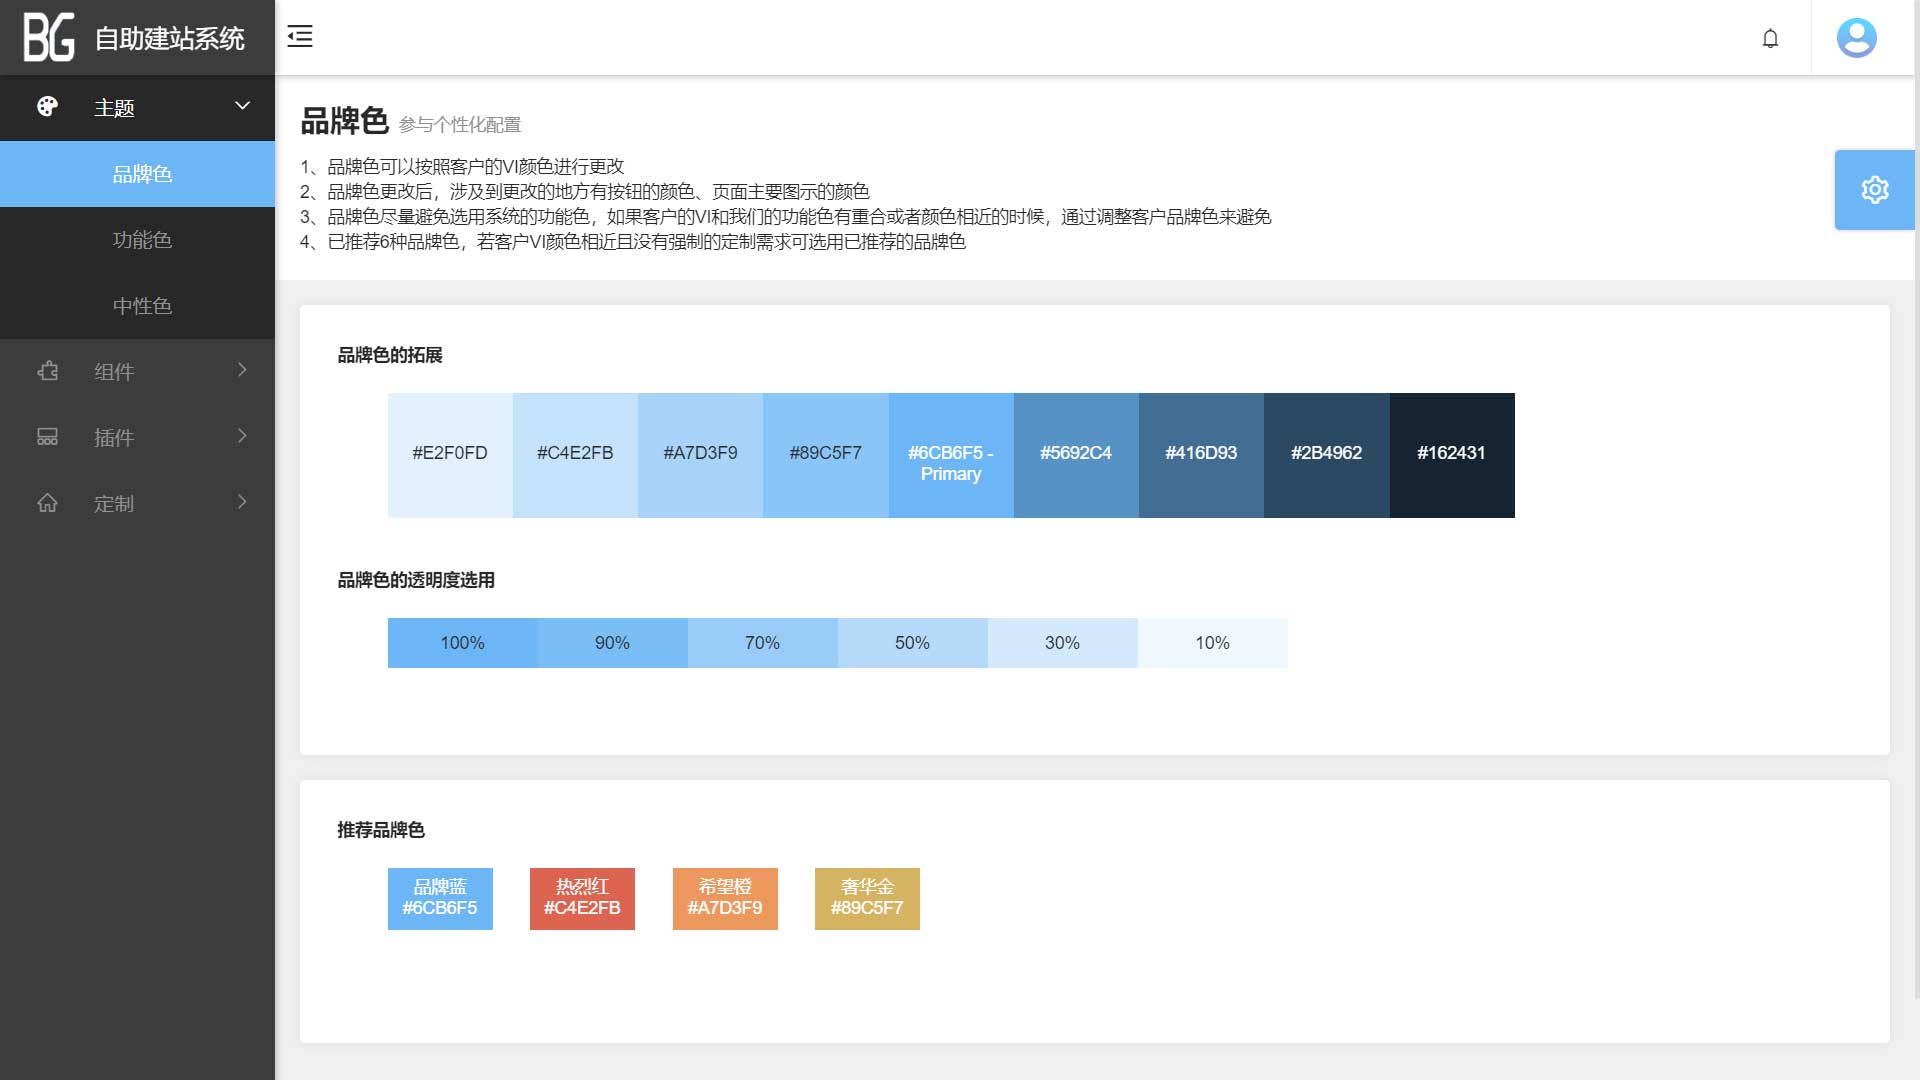Screen dimensions: 1920x1080
Task: Open the user avatar profile menu
Action: pos(1856,38)
